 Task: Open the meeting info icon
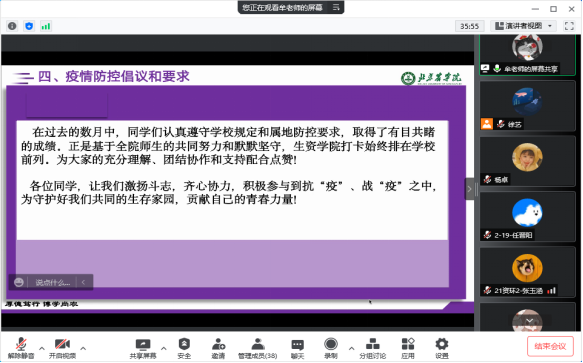coord(12,26)
